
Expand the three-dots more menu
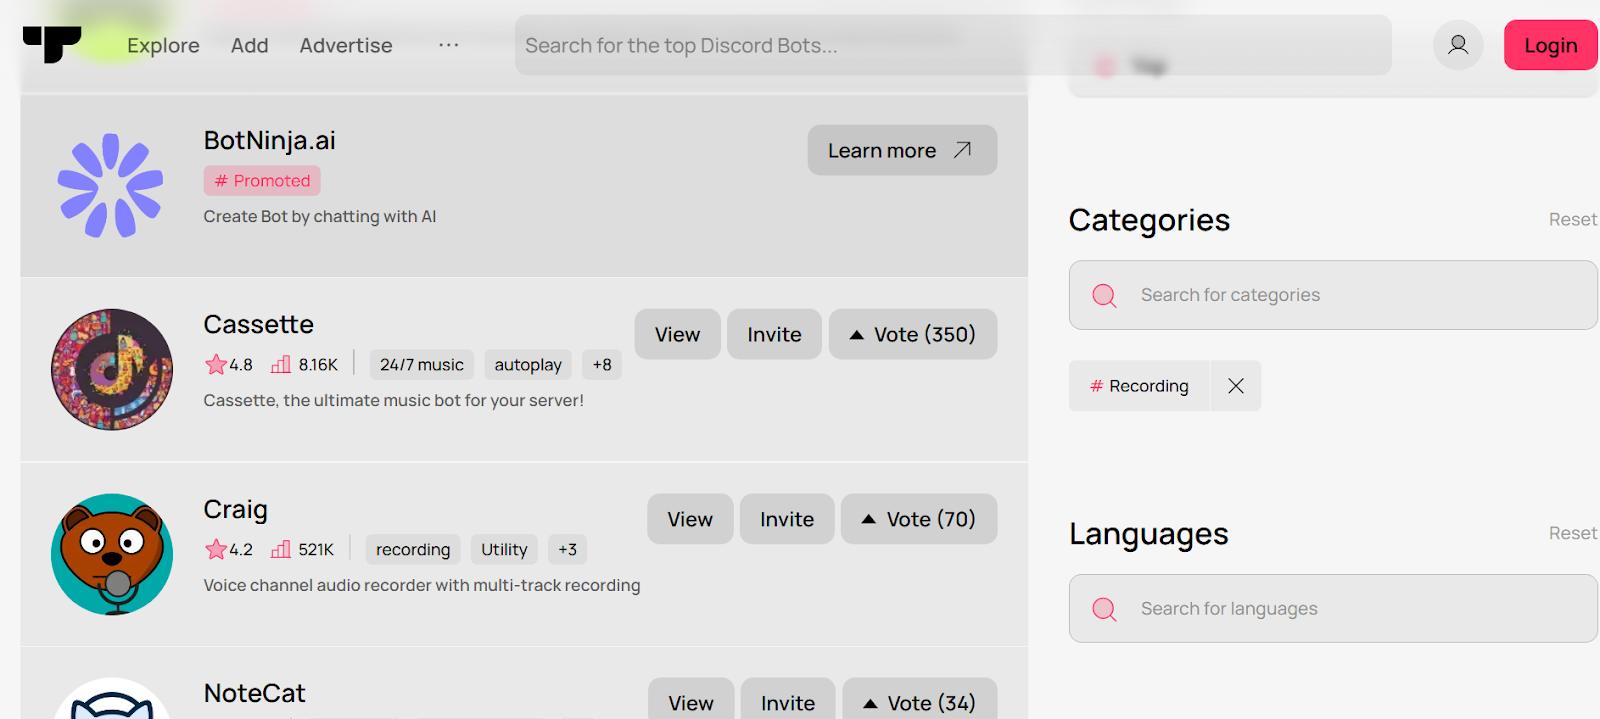pyautogui.click(x=449, y=45)
